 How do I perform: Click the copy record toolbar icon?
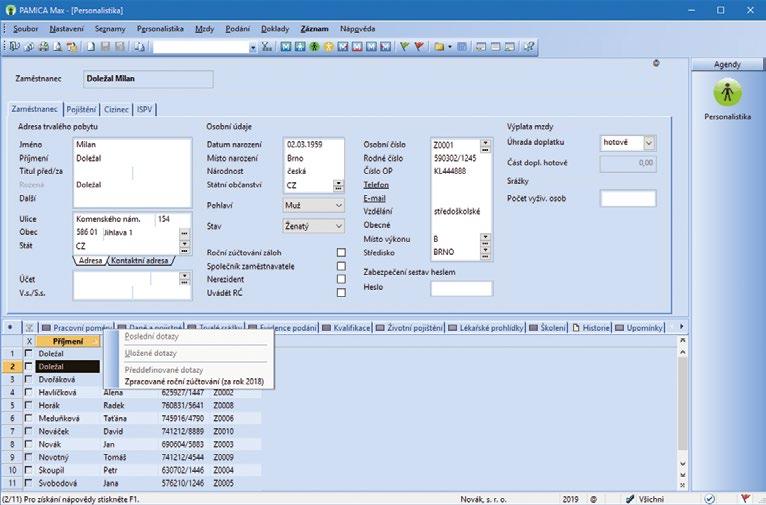[x=139, y=46]
